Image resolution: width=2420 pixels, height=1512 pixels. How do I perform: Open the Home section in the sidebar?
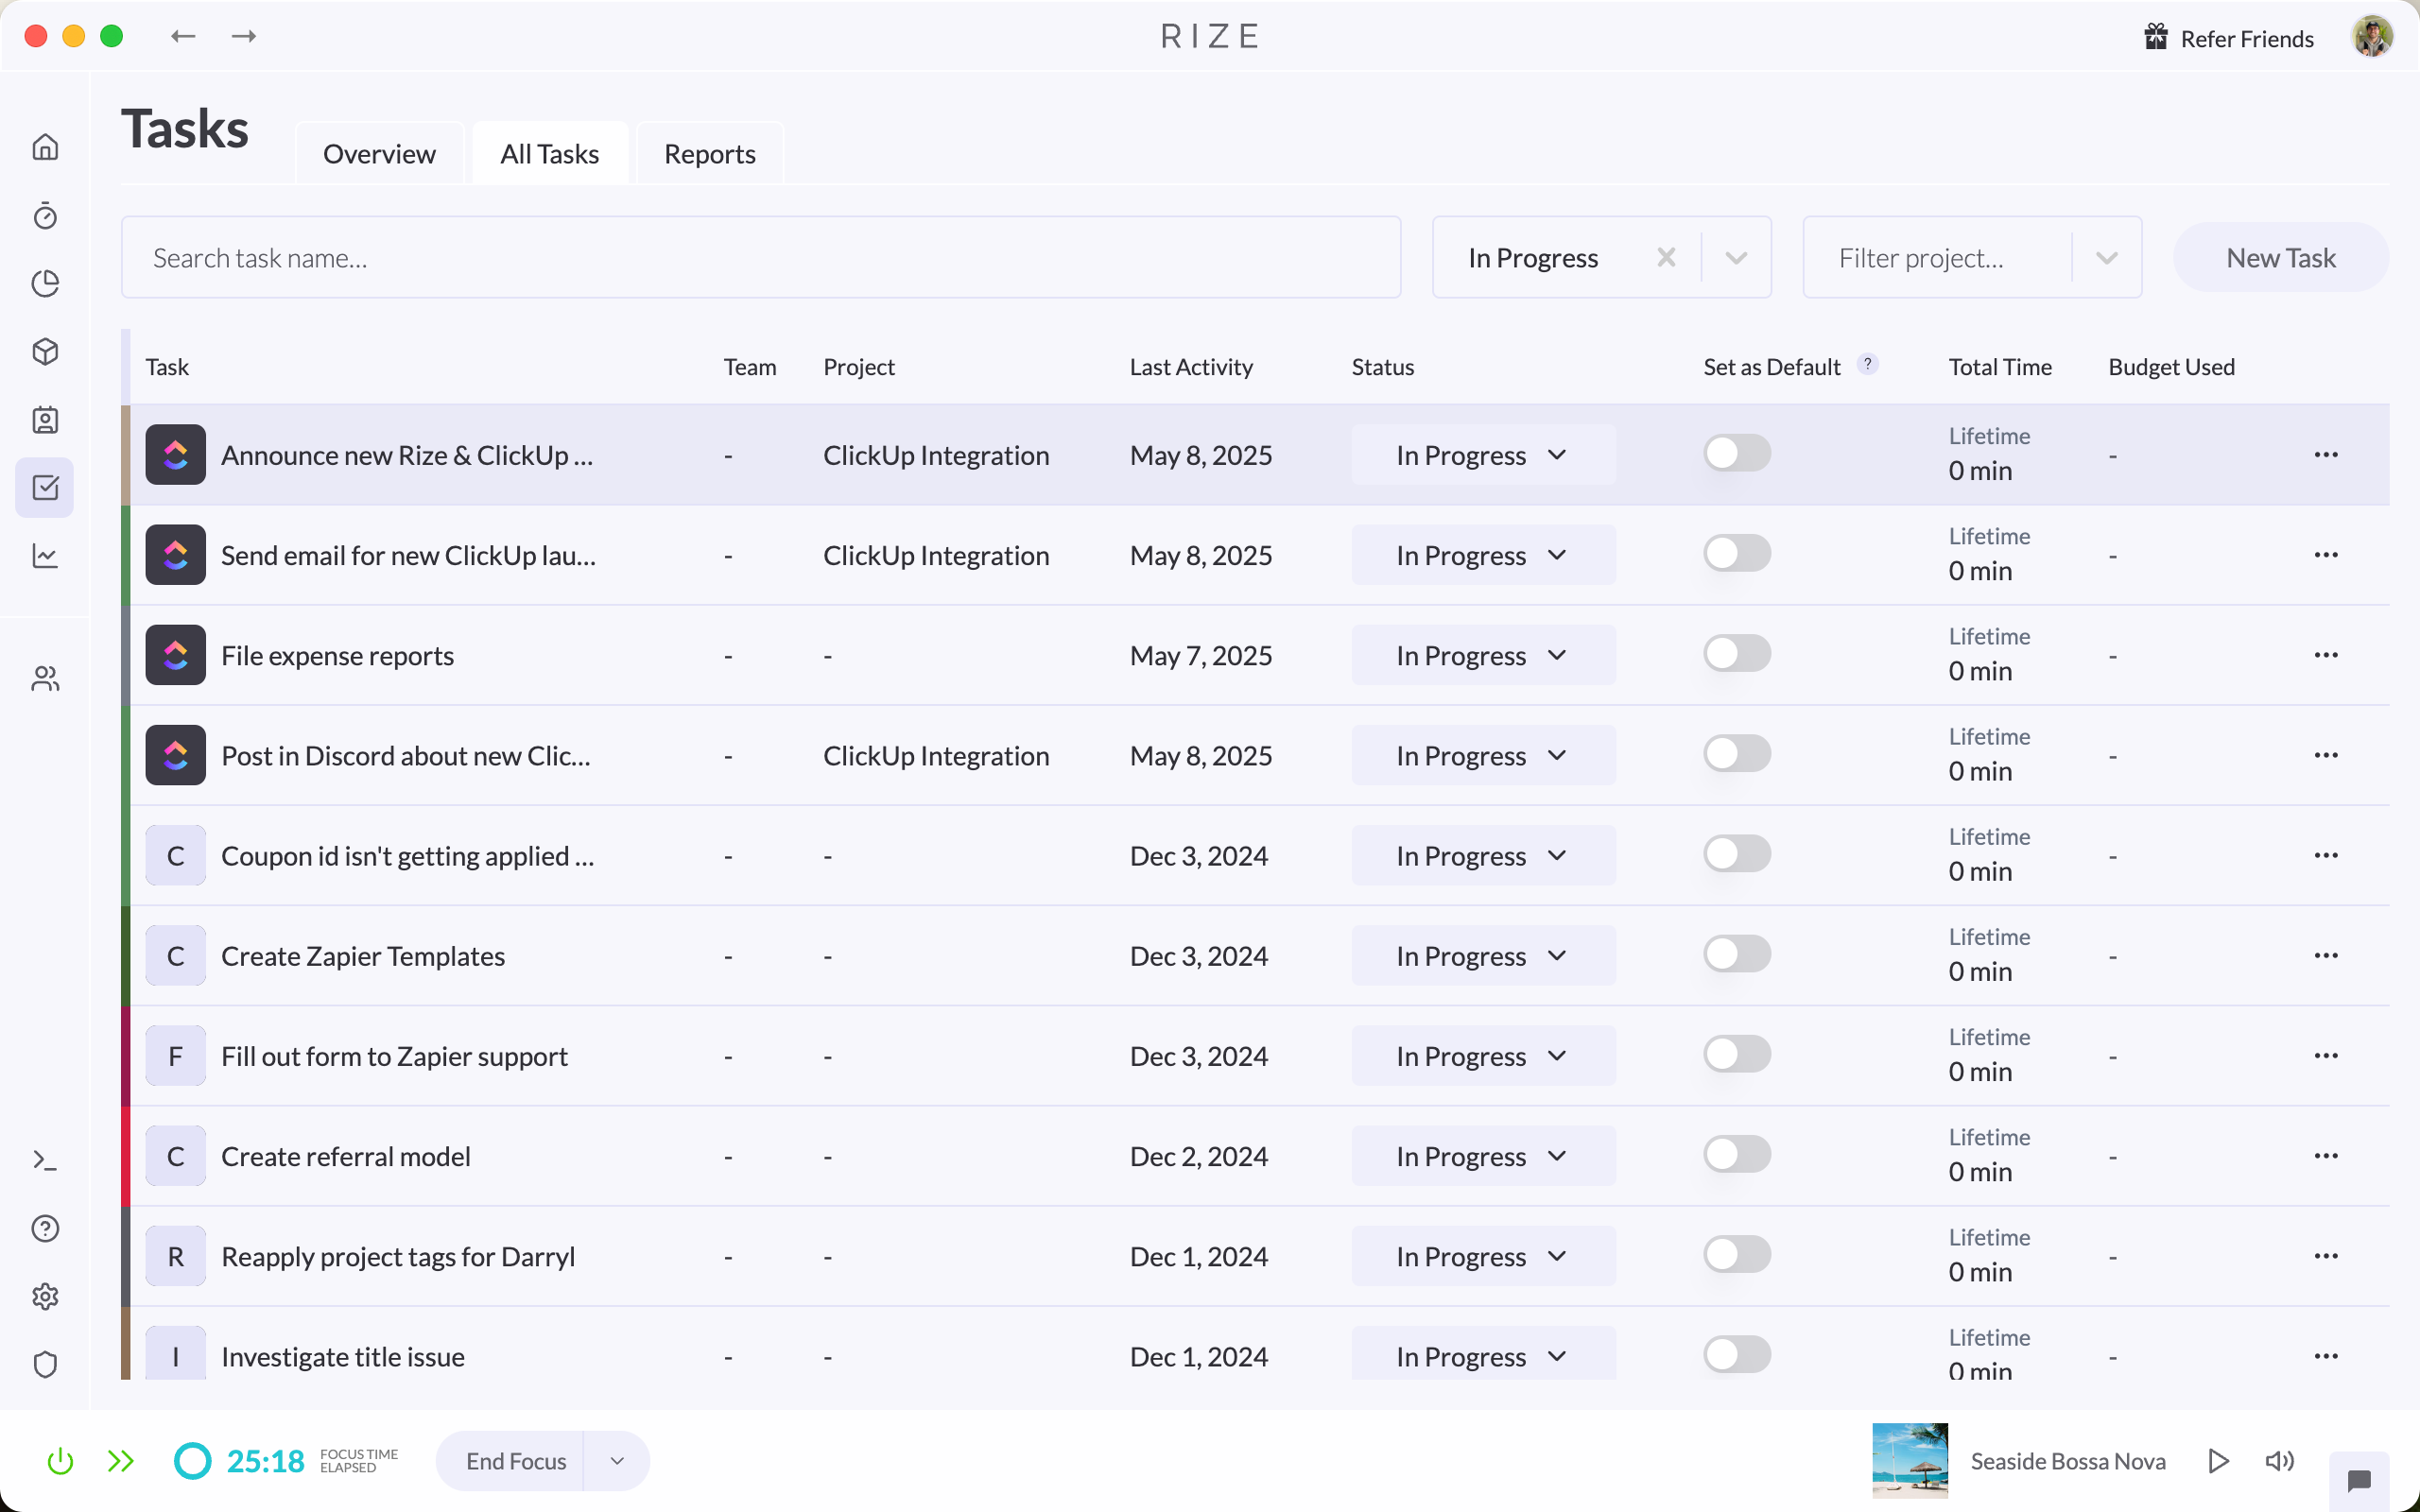click(x=45, y=146)
